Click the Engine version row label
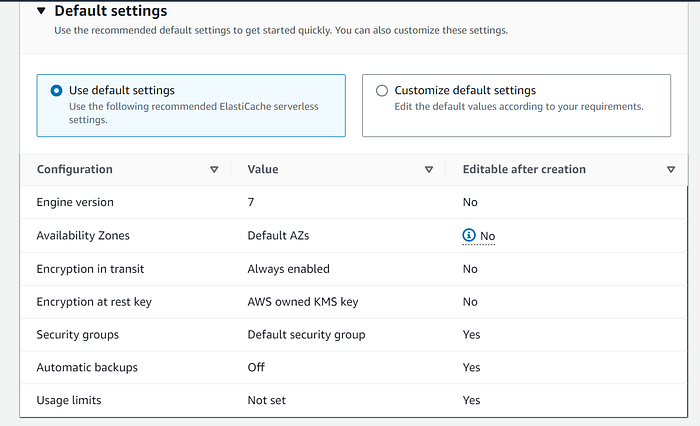Viewport: 700px width, 426px height. [75, 202]
